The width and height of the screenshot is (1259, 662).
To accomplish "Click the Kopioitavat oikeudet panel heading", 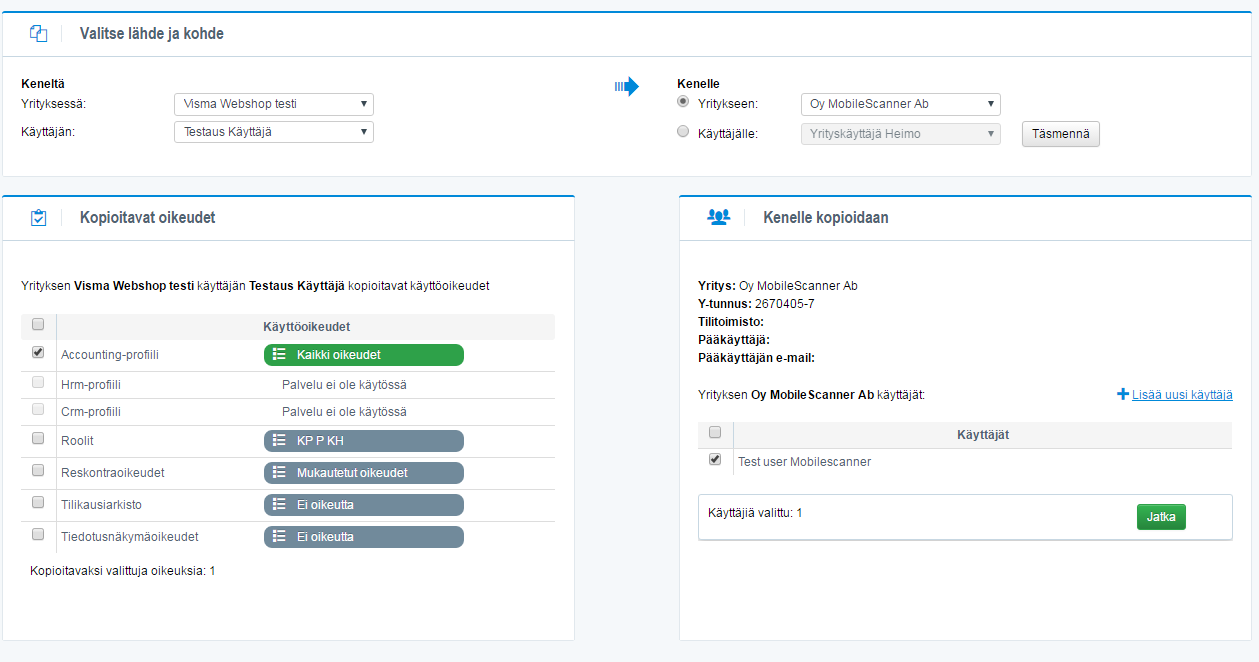I will (x=147, y=217).
